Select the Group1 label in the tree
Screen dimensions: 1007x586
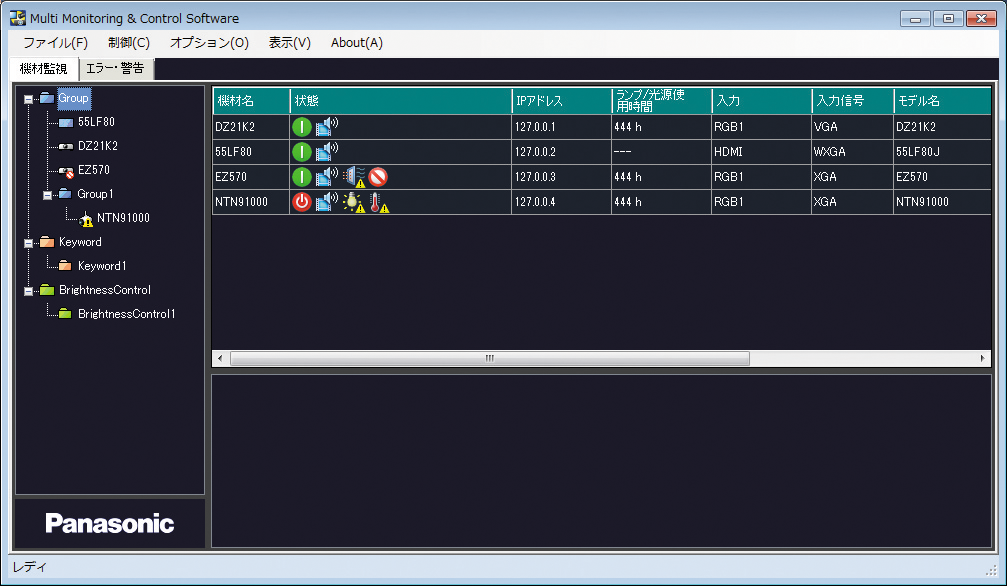pyautogui.click(x=95, y=194)
